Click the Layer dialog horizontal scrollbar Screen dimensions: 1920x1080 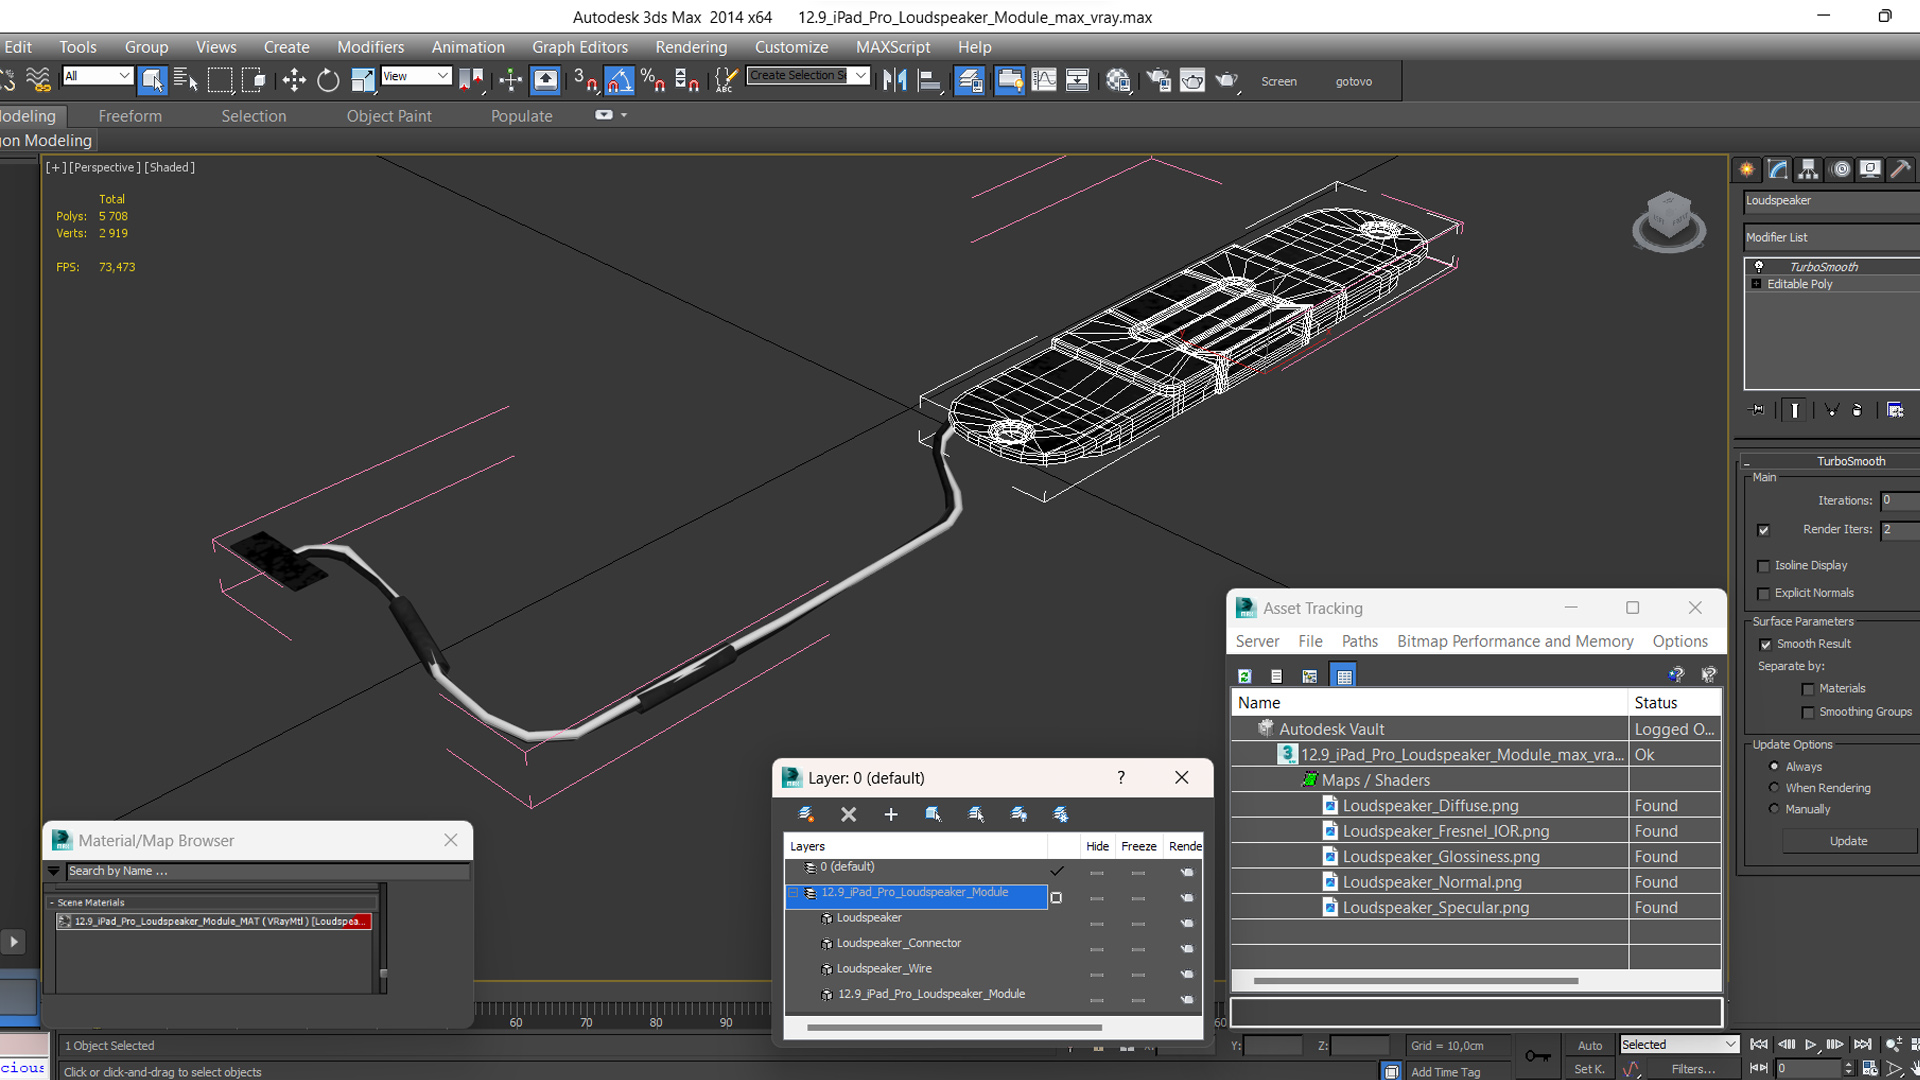pos(954,1027)
